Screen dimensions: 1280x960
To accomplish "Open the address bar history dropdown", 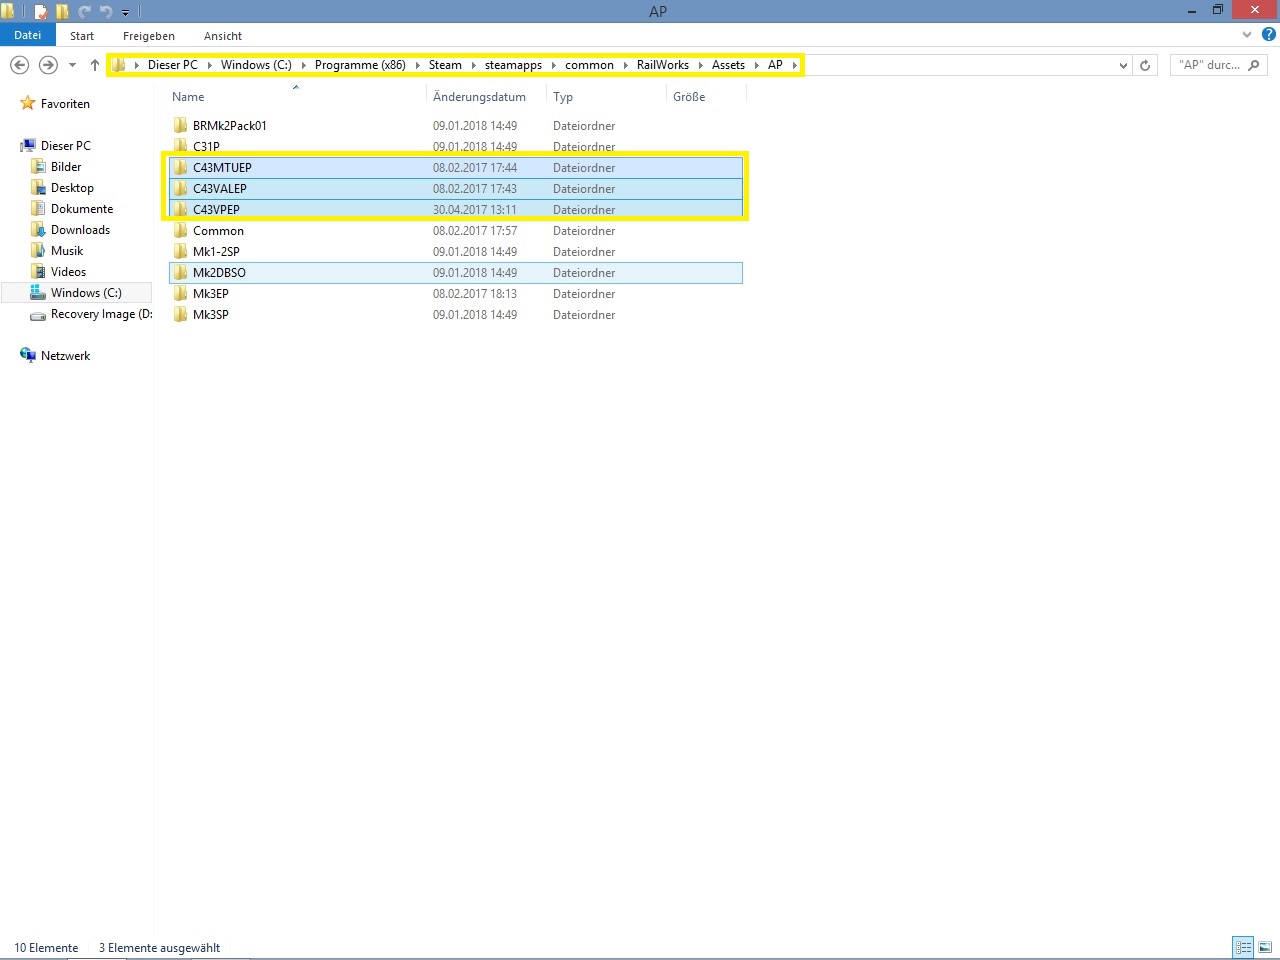I will coord(1123,65).
